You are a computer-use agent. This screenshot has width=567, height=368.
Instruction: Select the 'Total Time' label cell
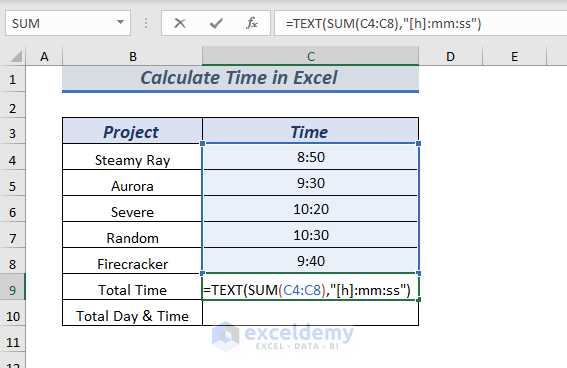click(x=132, y=287)
